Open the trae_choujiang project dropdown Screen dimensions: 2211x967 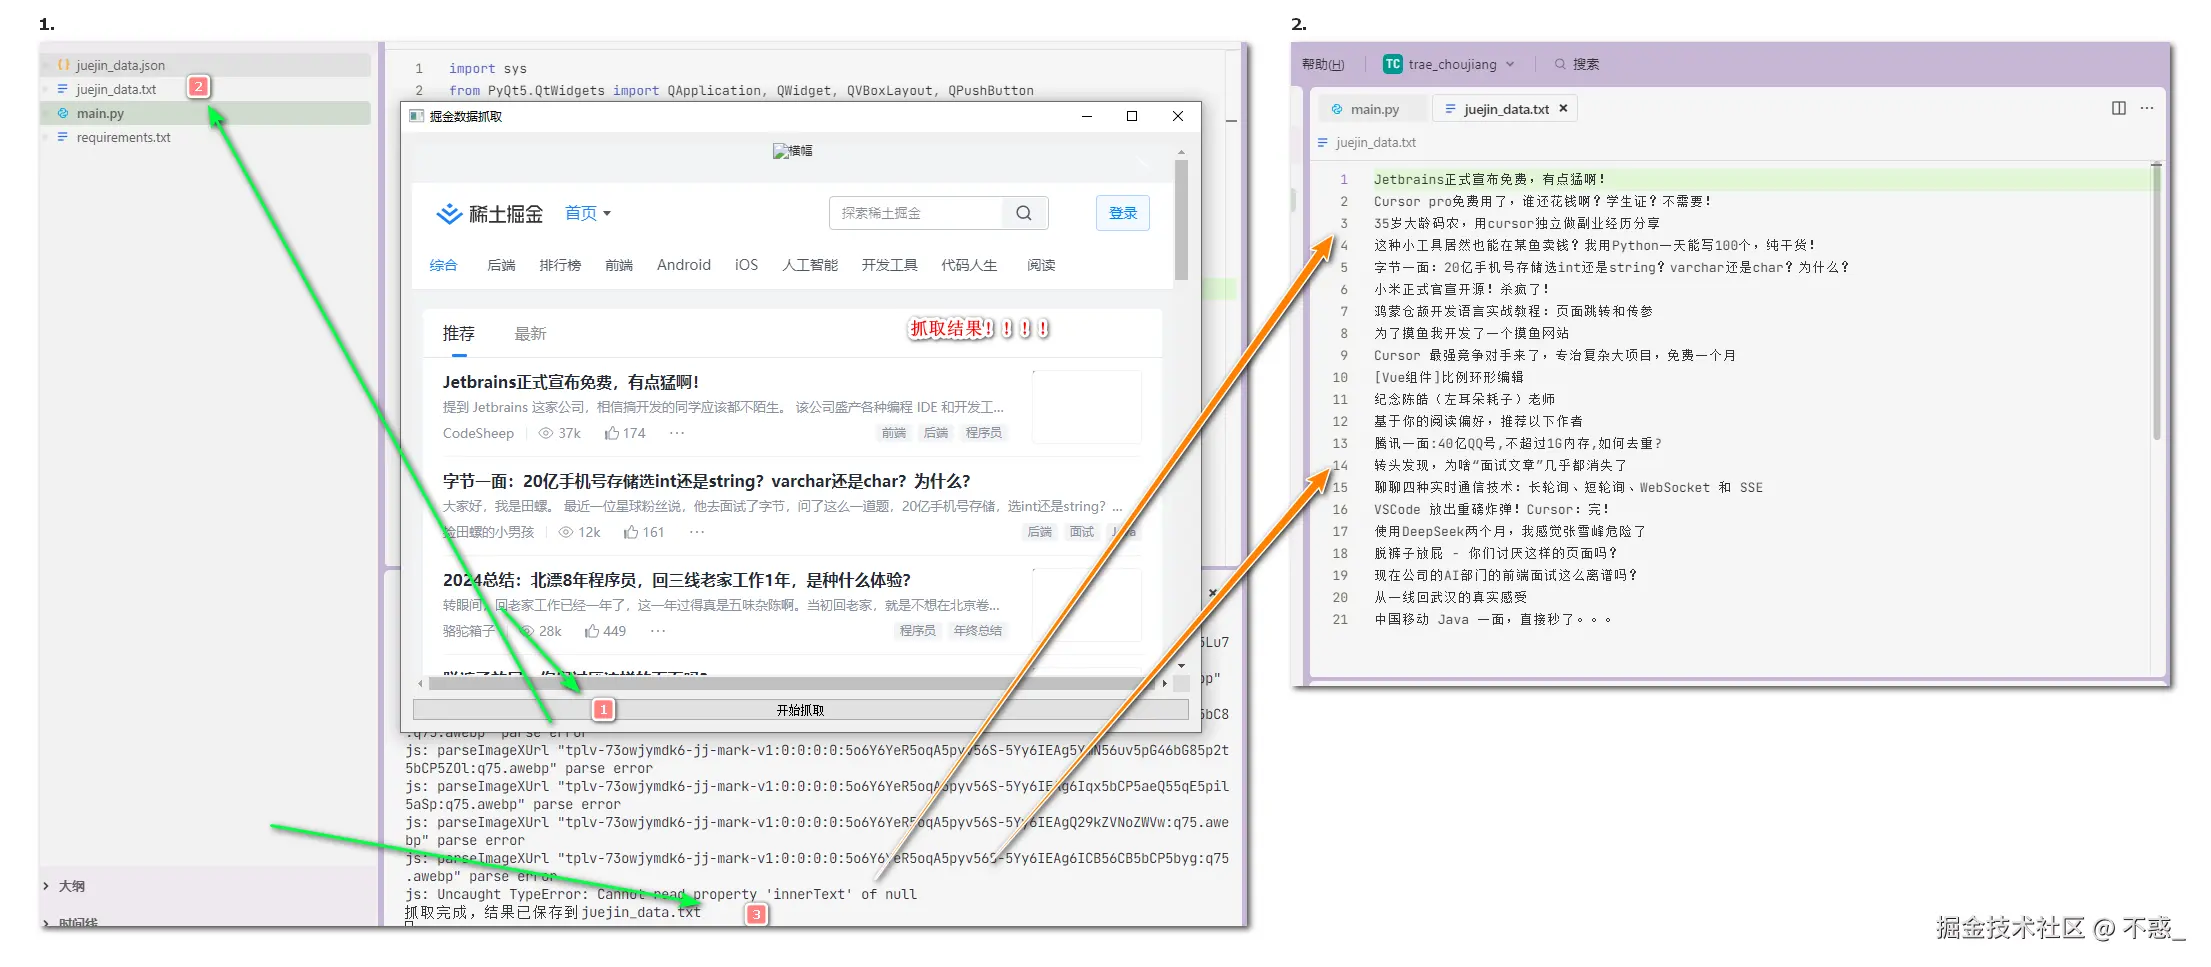click(1449, 64)
